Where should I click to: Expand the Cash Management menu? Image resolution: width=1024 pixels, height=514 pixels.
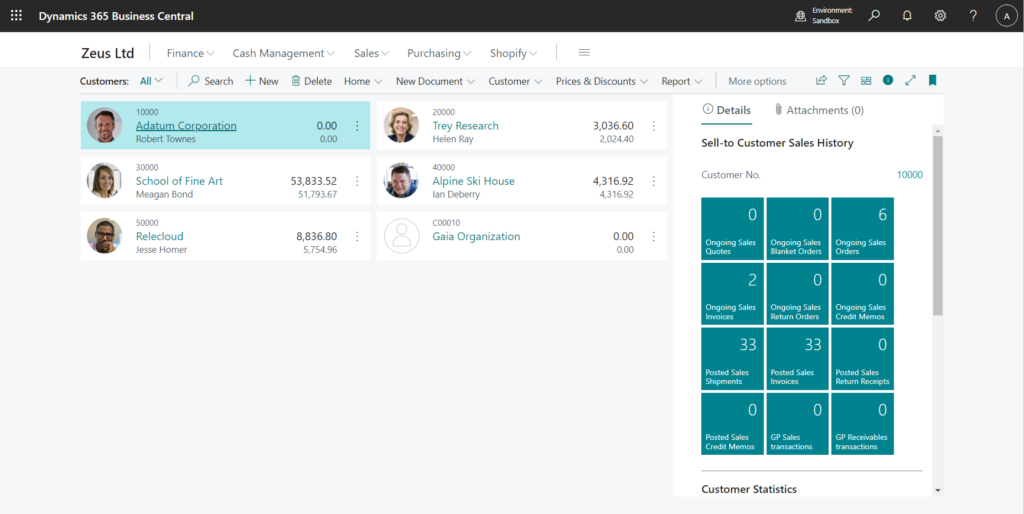[x=283, y=53]
